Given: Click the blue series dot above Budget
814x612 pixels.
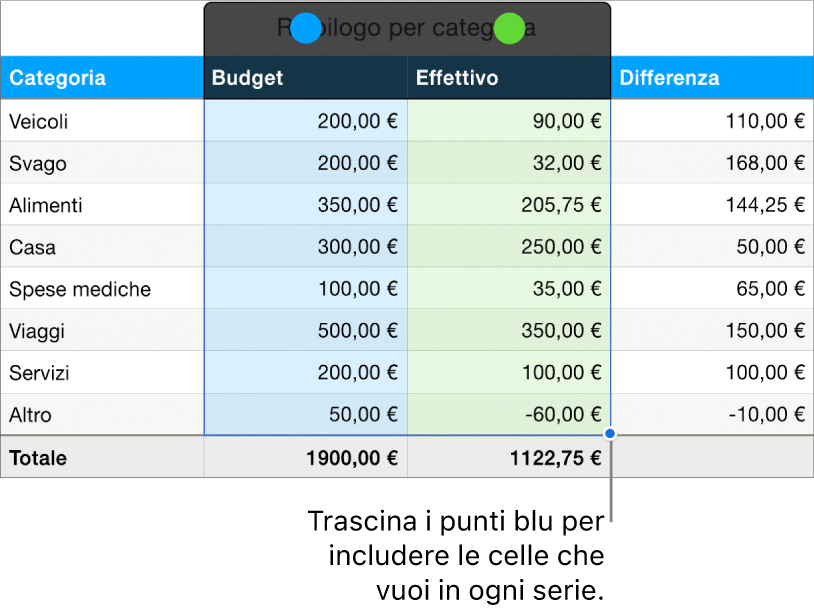Looking at the screenshot, I should [305, 28].
